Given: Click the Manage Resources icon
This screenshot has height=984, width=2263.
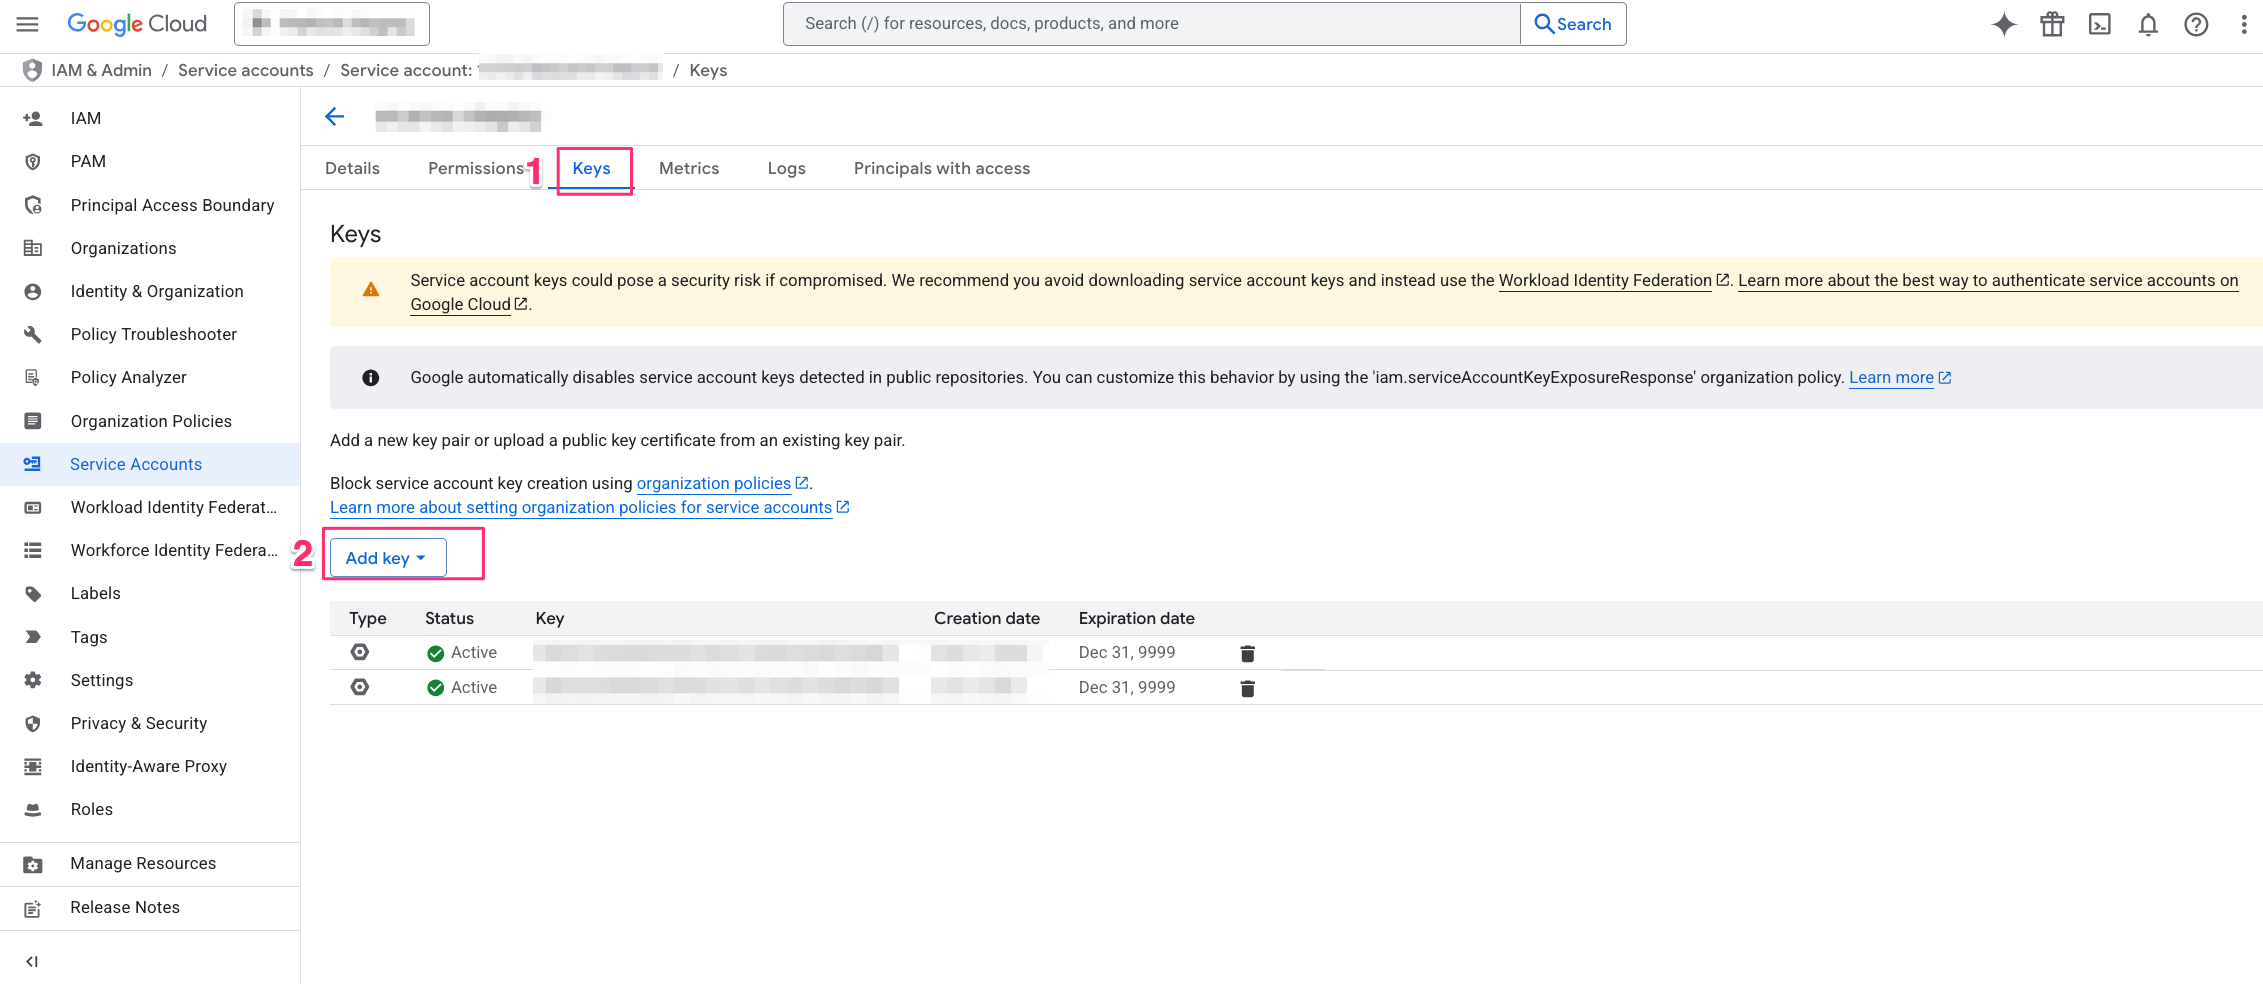Looking at the screenshot, I should pos(33,864).
